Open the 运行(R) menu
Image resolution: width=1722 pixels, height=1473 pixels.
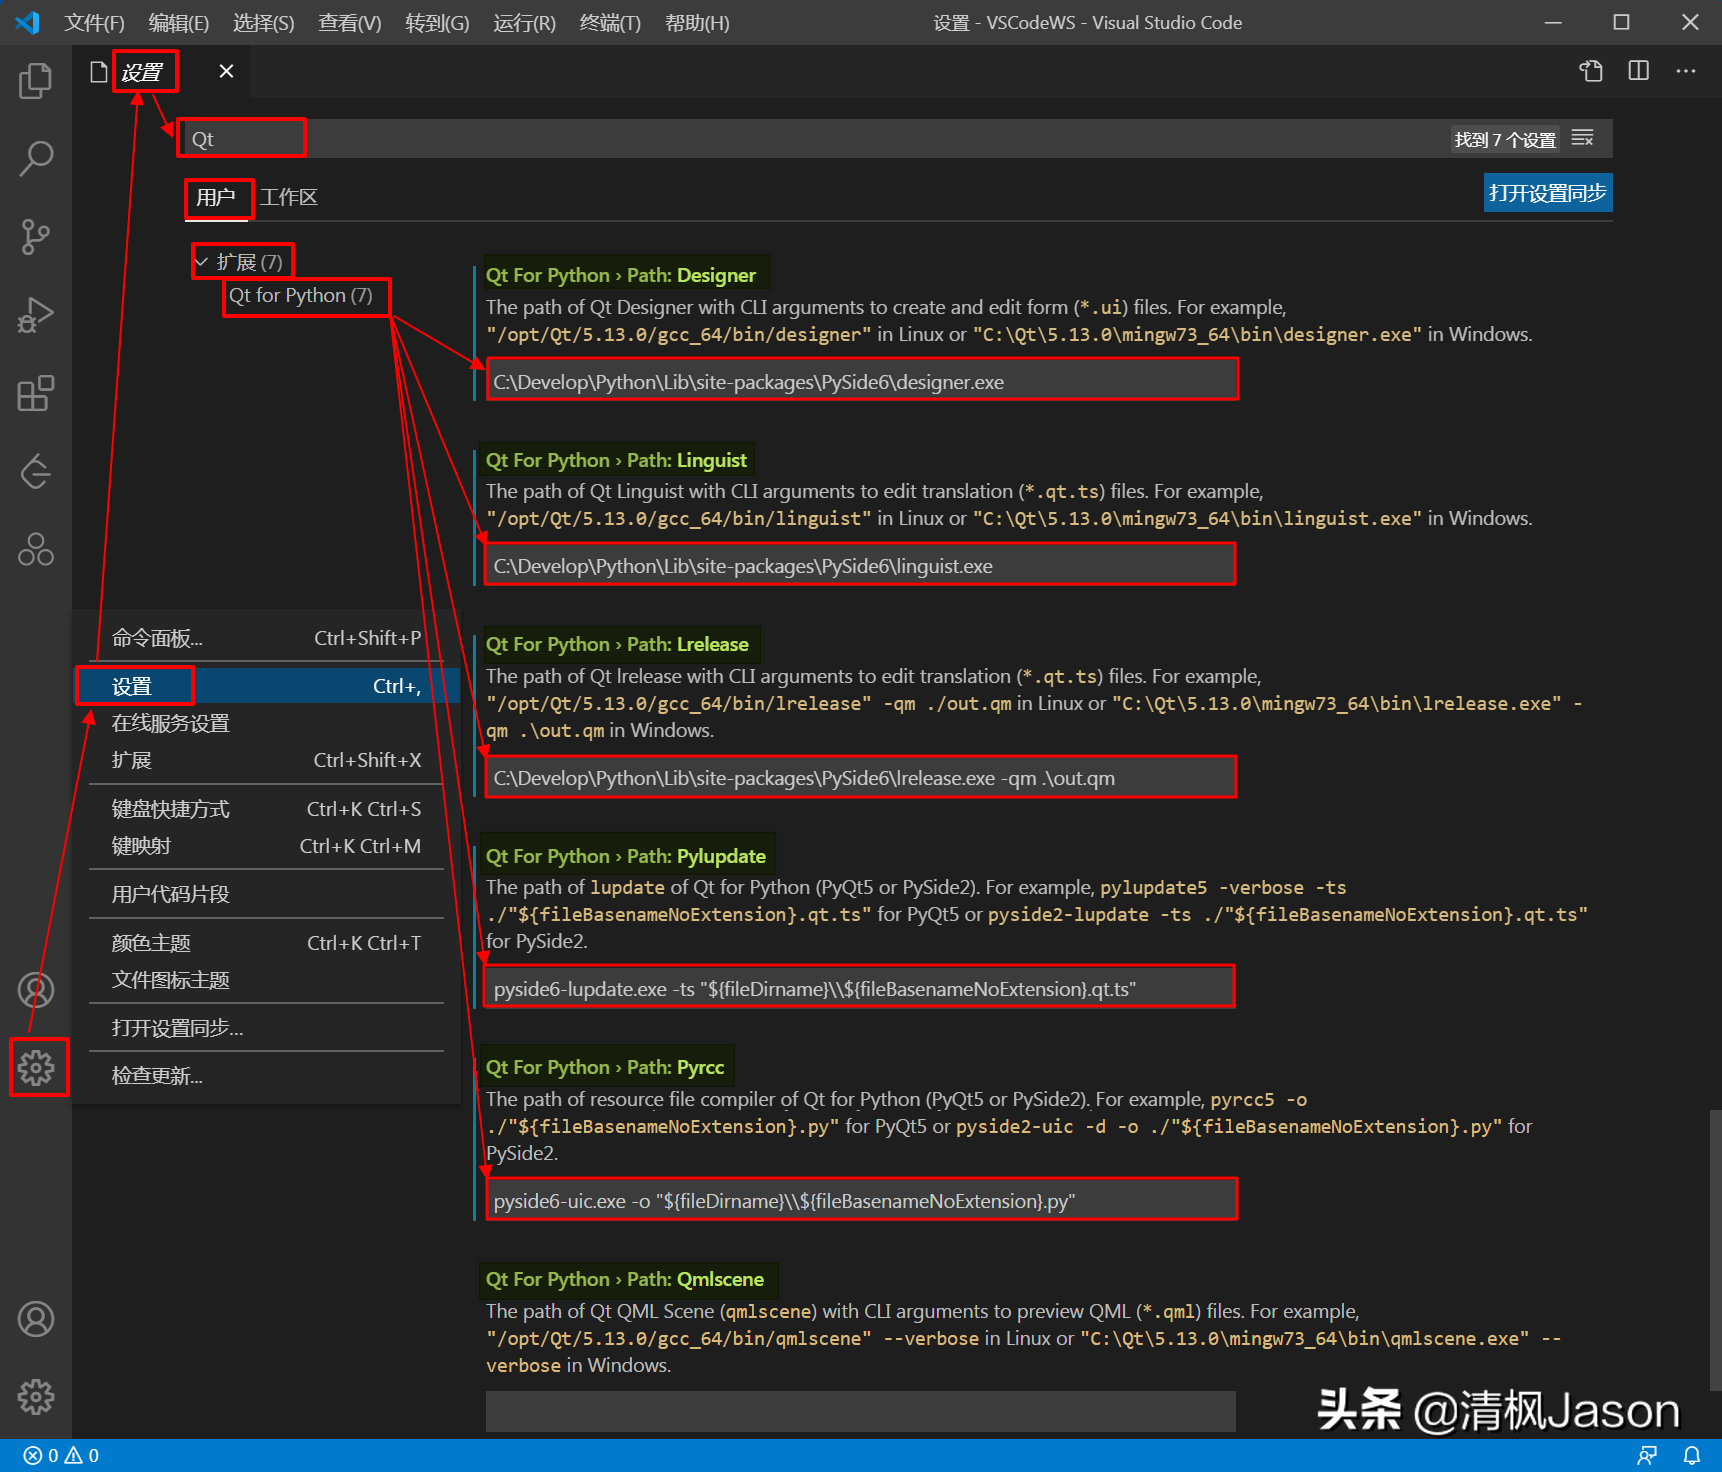pos(524,22)
